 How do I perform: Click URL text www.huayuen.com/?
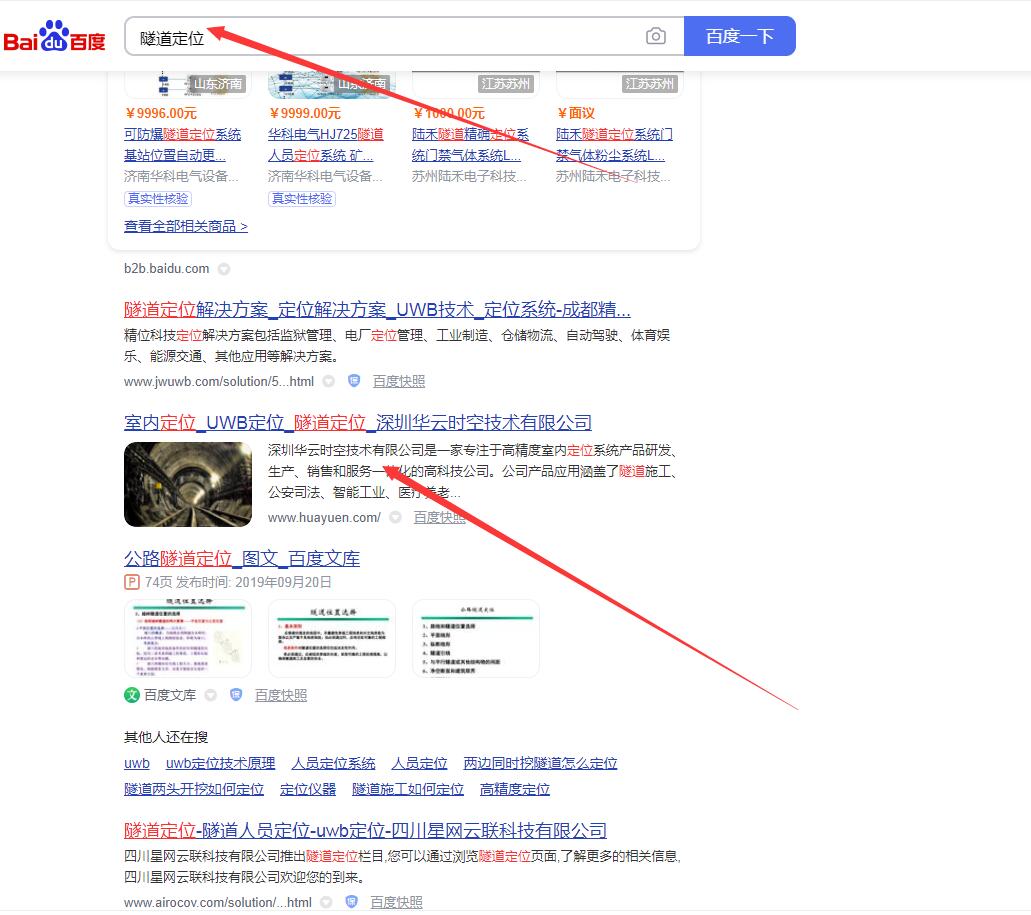pyautogui.click(x=324, y=517)
